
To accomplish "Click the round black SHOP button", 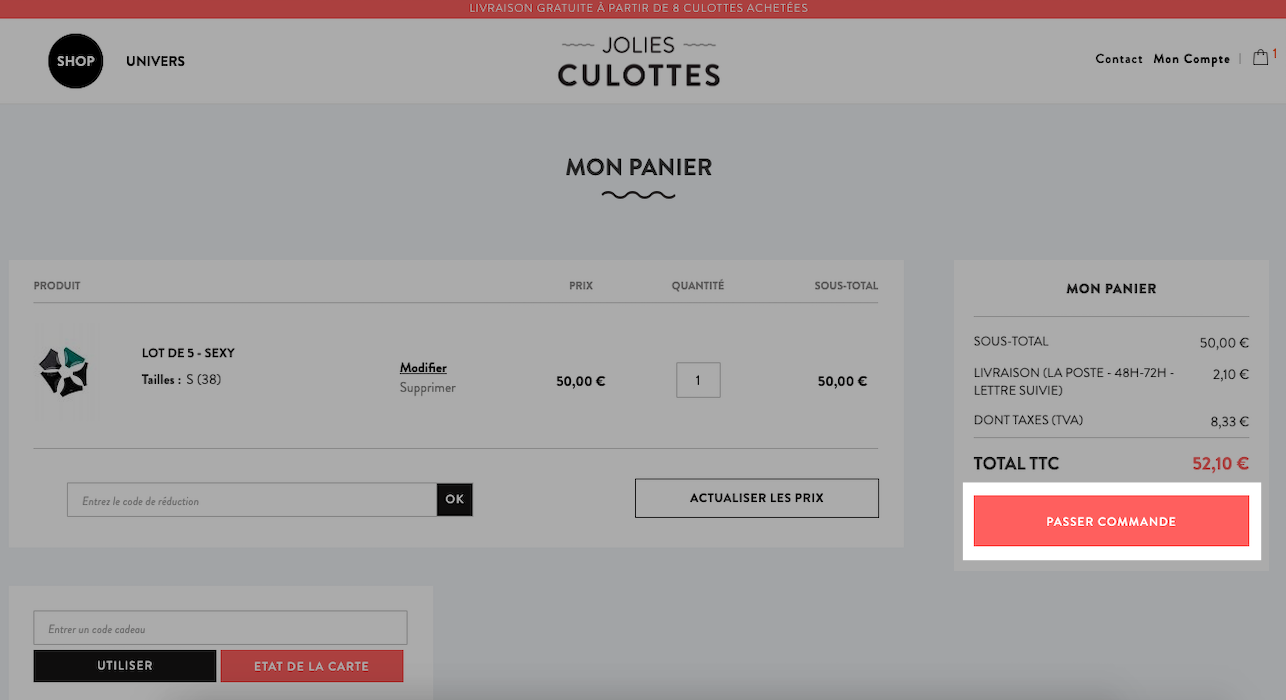I will pos(76,60).
